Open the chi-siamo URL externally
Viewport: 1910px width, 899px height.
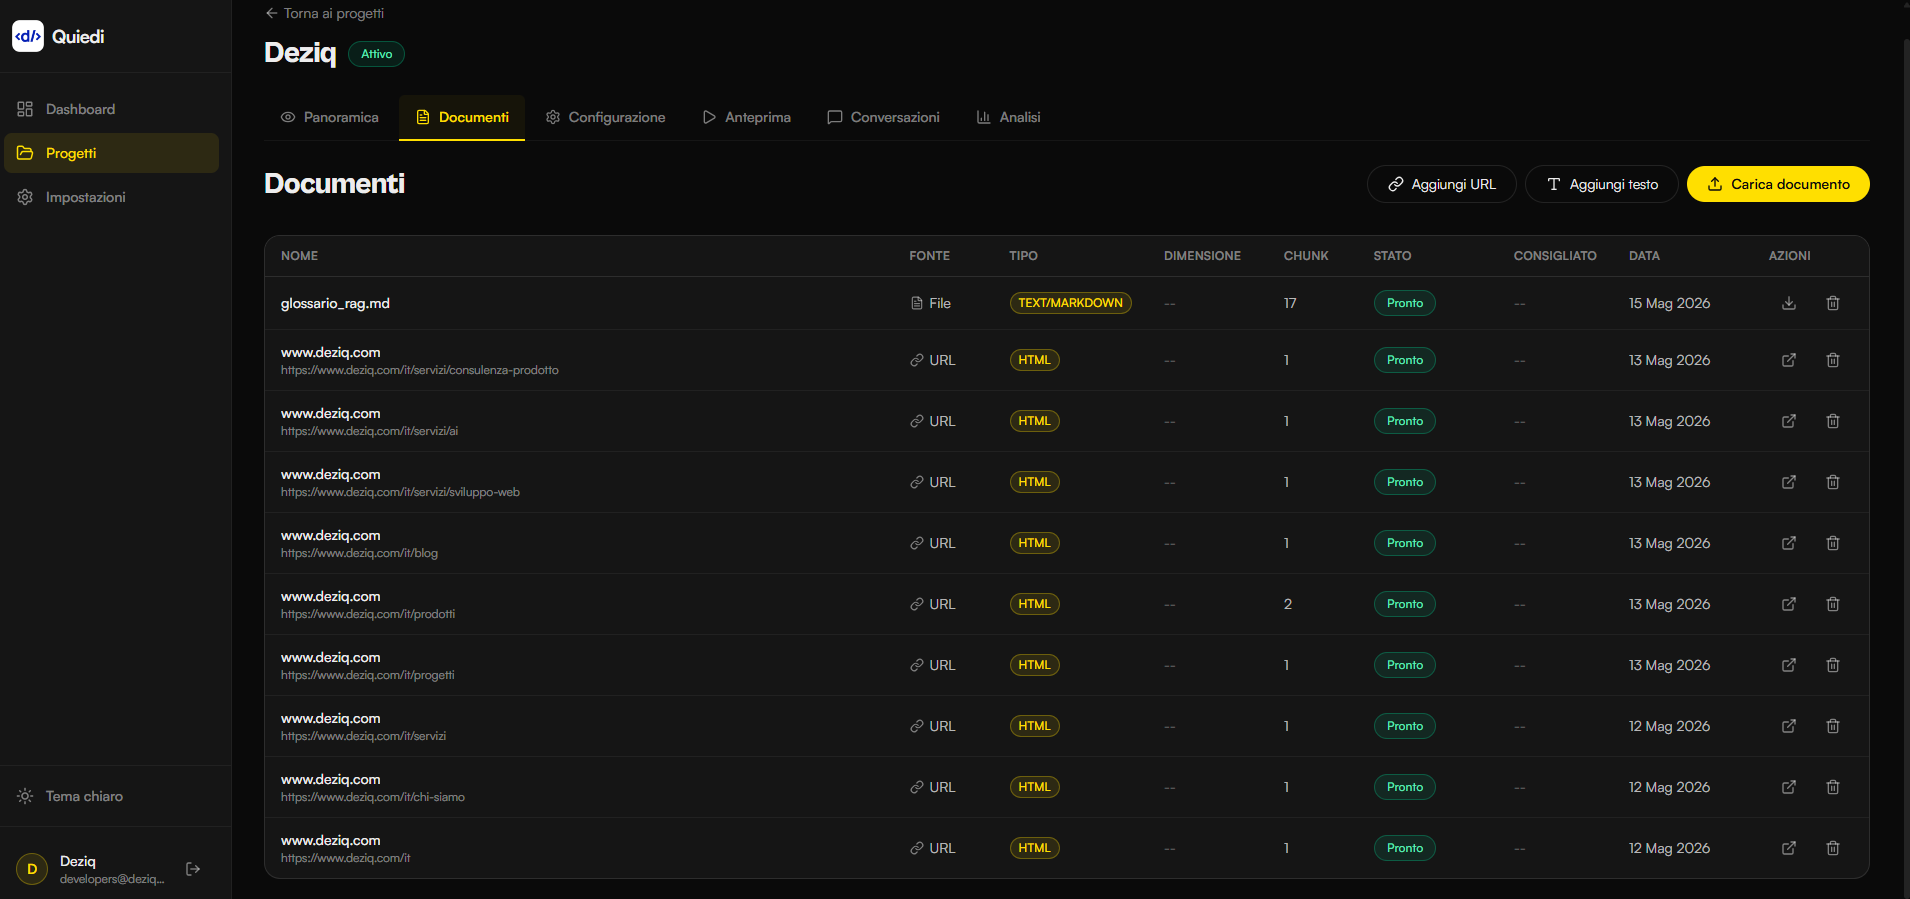coord(1789,787)
